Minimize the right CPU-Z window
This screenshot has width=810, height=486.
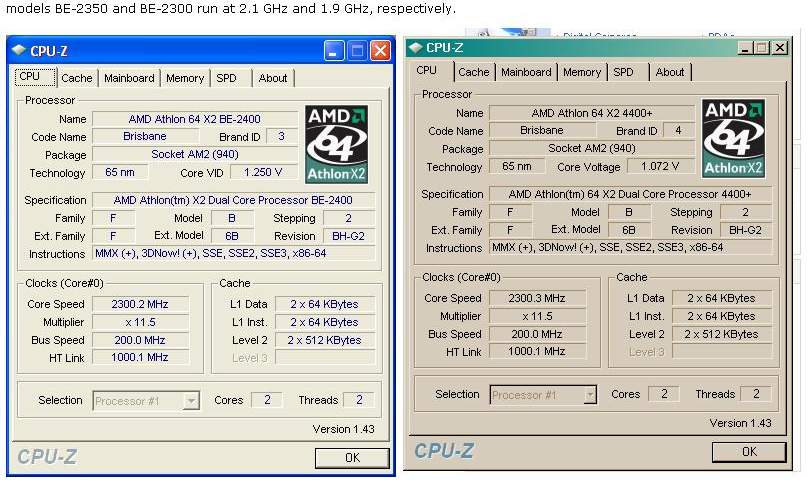coord(744,48)
